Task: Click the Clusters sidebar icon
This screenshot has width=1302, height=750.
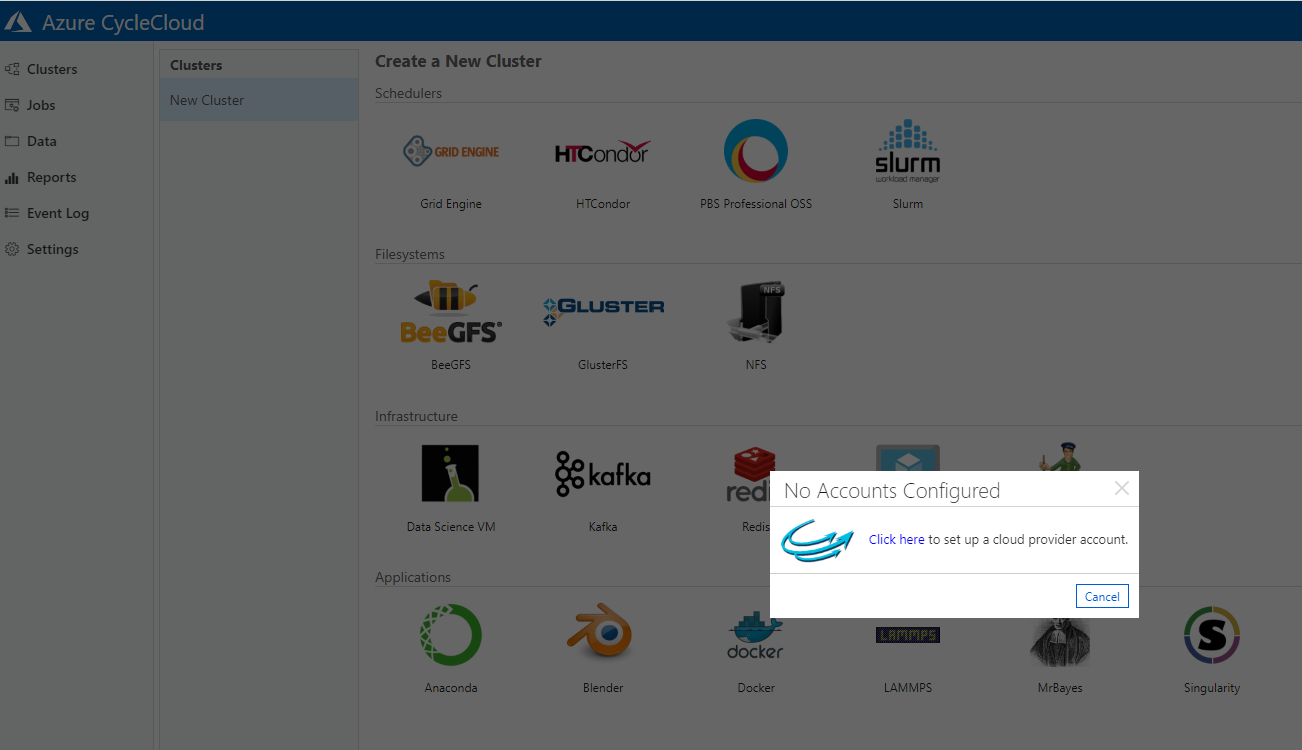Action: point(12,69)
